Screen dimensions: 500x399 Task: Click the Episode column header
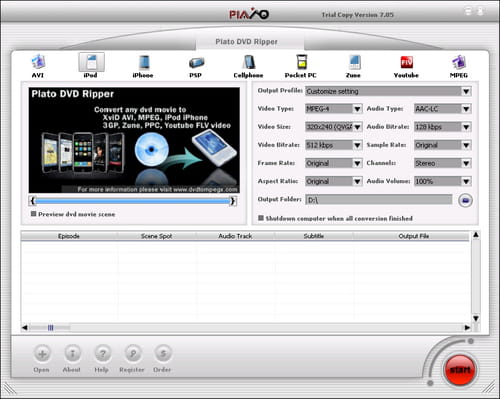point(69,236)
